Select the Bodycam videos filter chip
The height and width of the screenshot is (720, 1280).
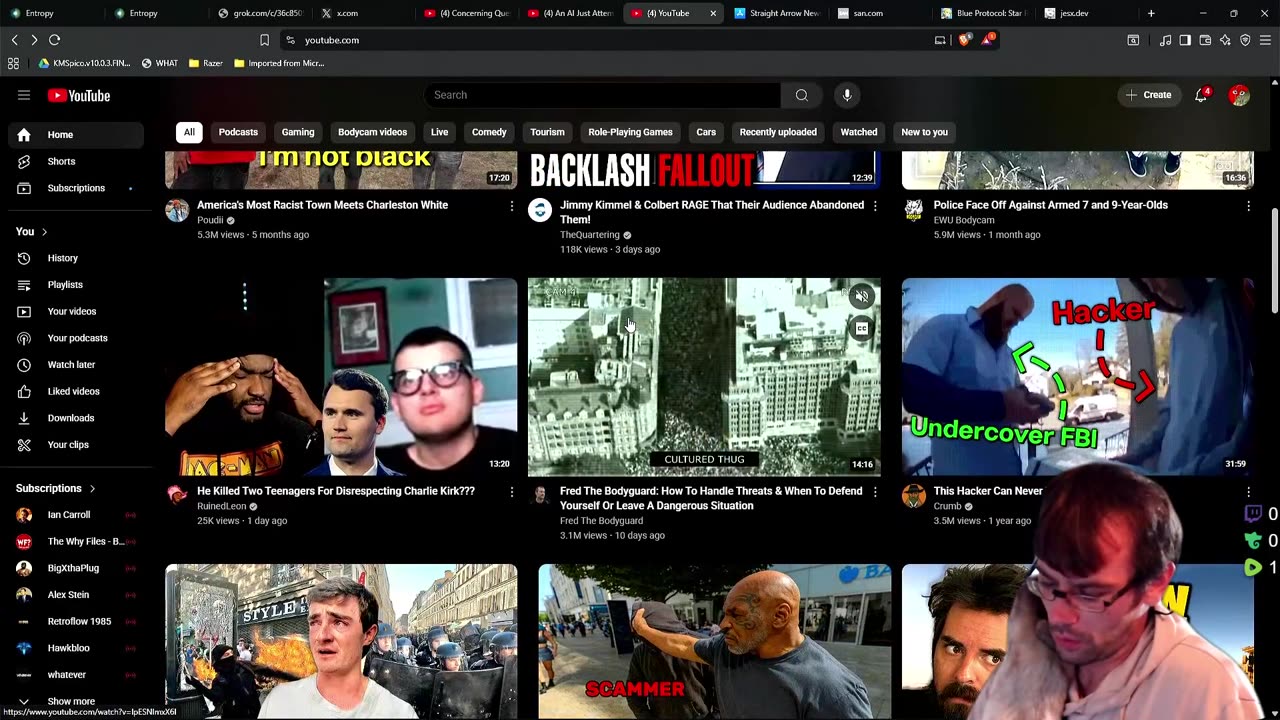coord(372,132)
